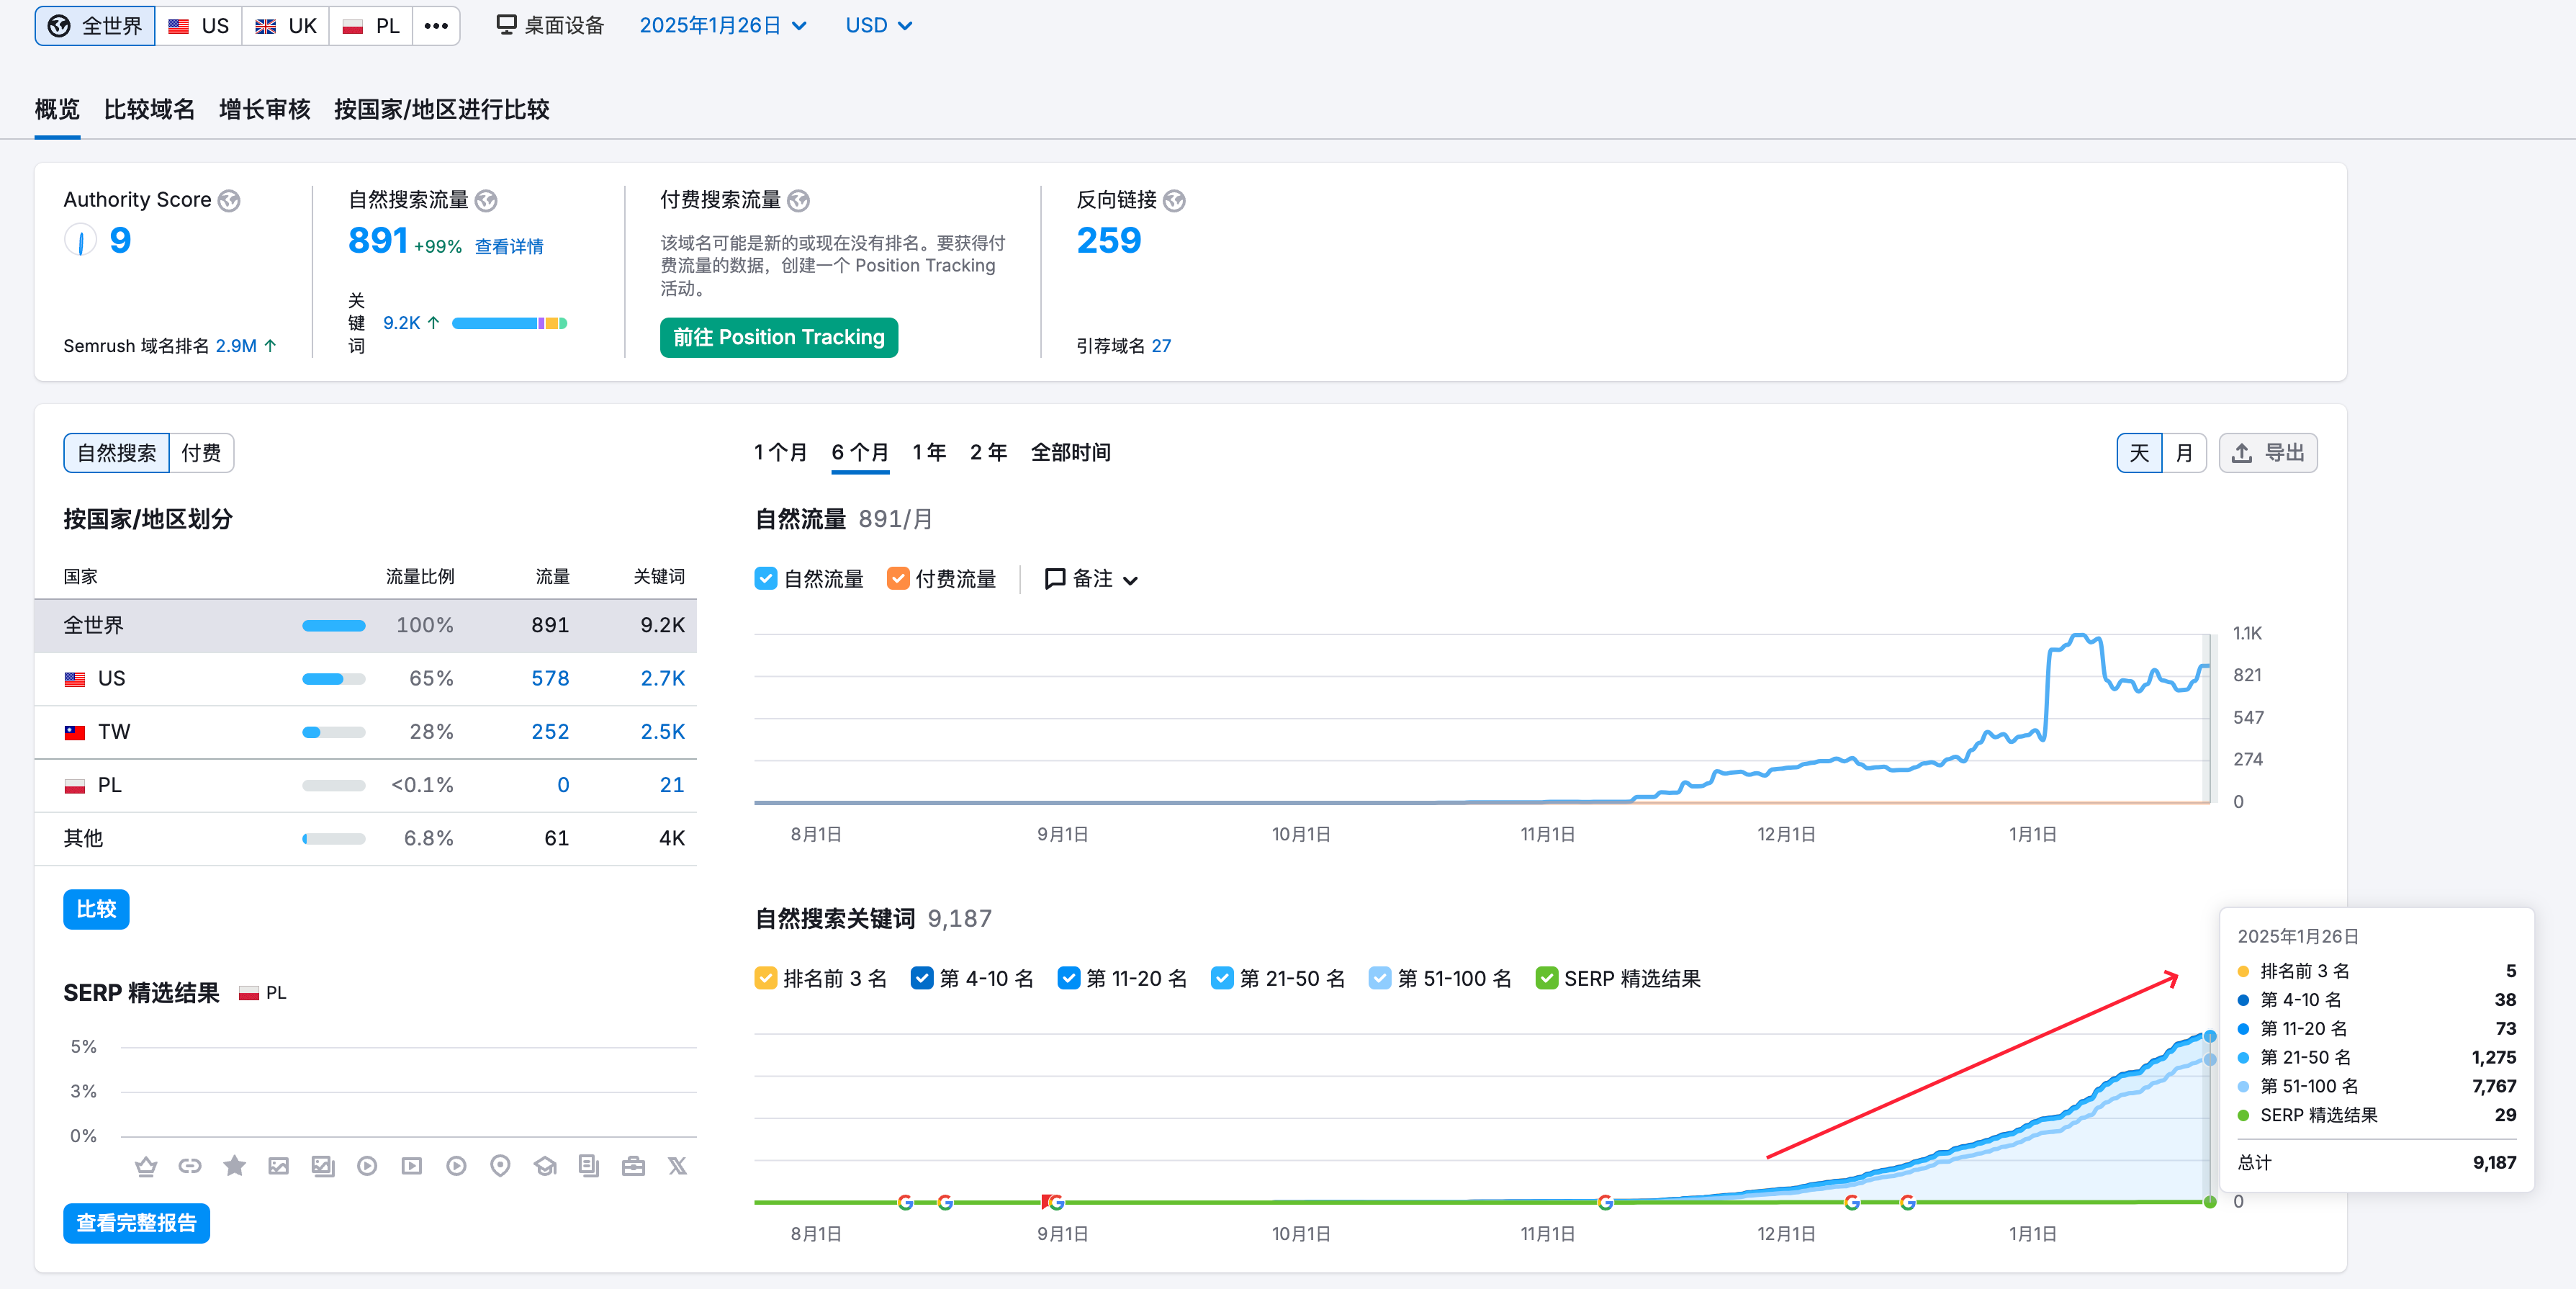The image size is (2576, 1289).
Task: Open the 概览 tab
Action: coord(57,109)
